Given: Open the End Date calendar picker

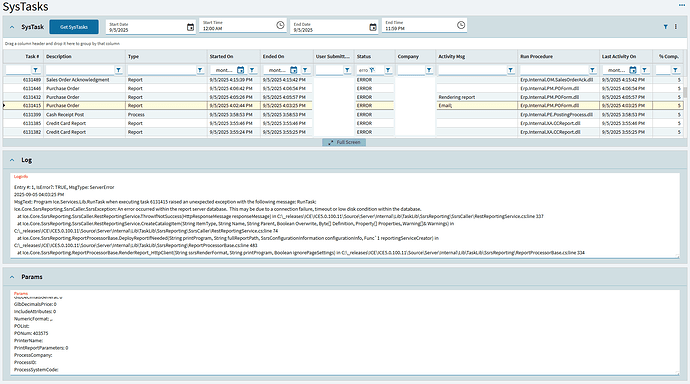Looking at the screenshot, I should (373, 27).
